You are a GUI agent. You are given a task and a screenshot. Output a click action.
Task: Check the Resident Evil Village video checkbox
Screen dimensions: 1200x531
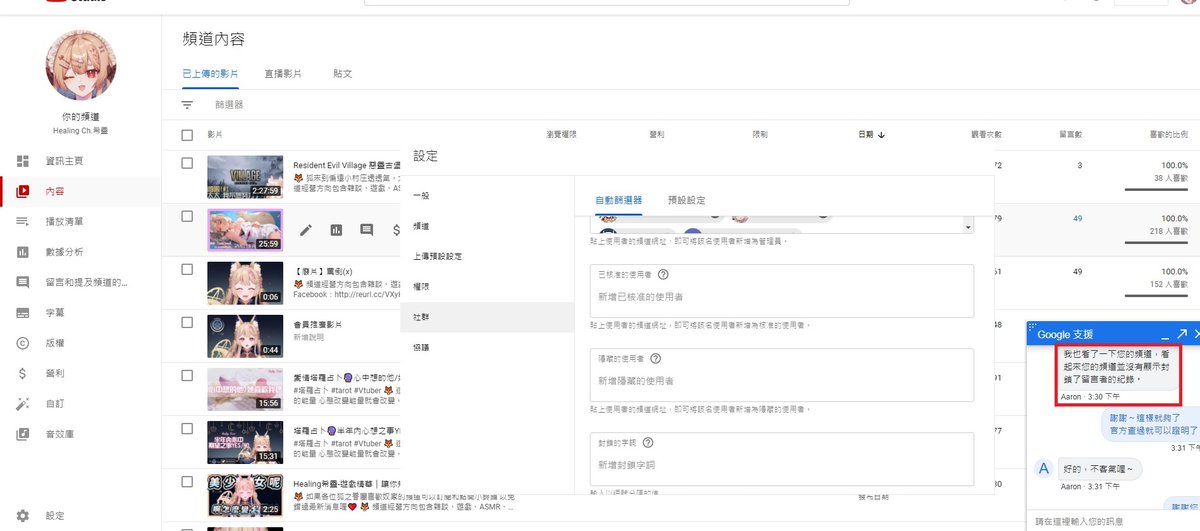click(x=187, y=162)
